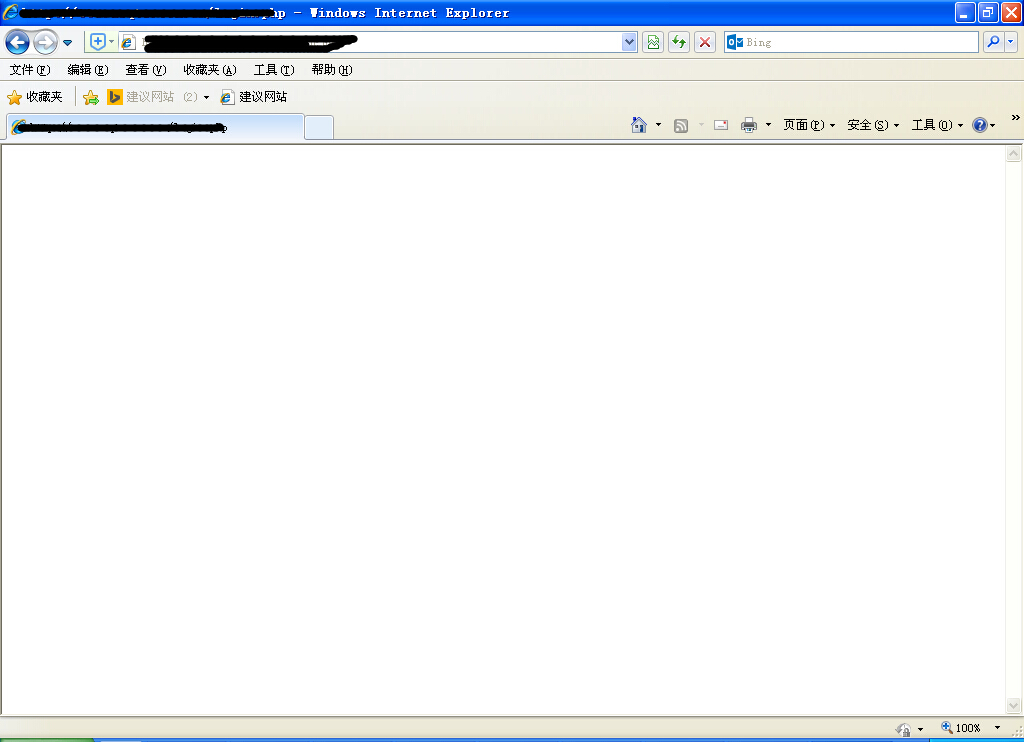This screenshot has height=742, width=1024.
Task: Open the 收藏夹(A) menu
Action: [x=210, y=70]
